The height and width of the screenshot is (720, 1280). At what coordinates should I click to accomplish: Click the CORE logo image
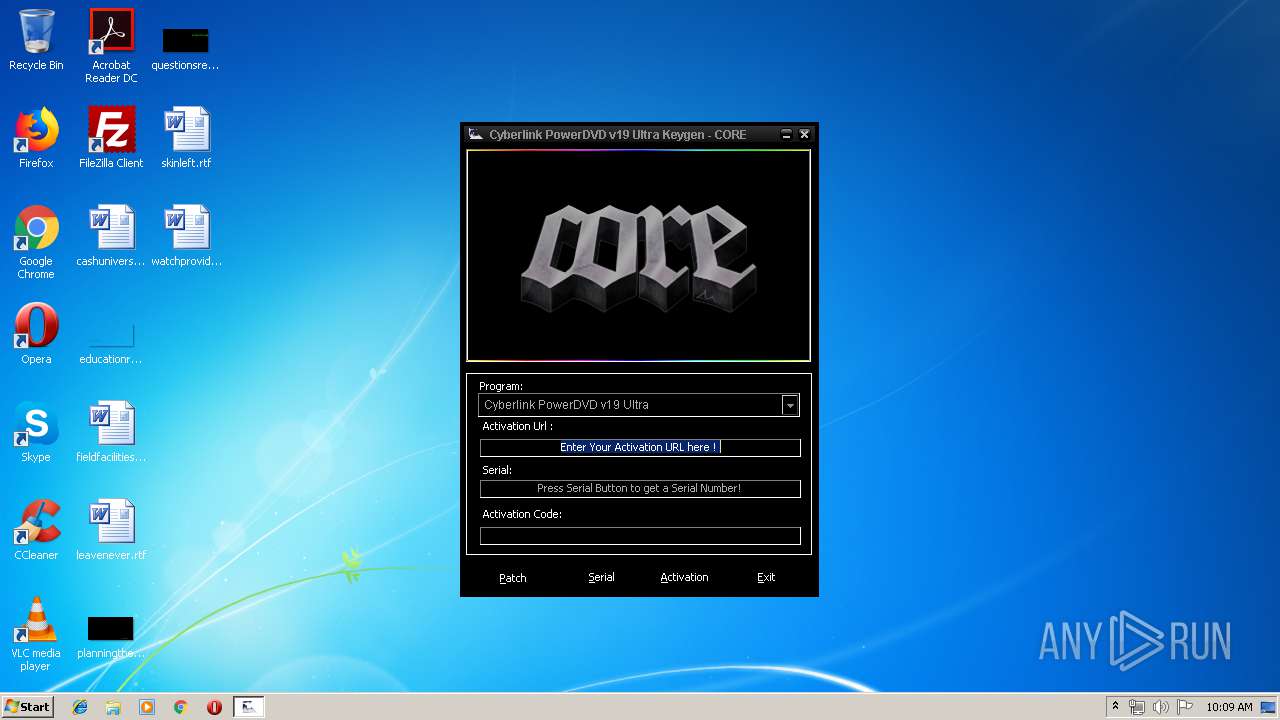tap(638, 256)
